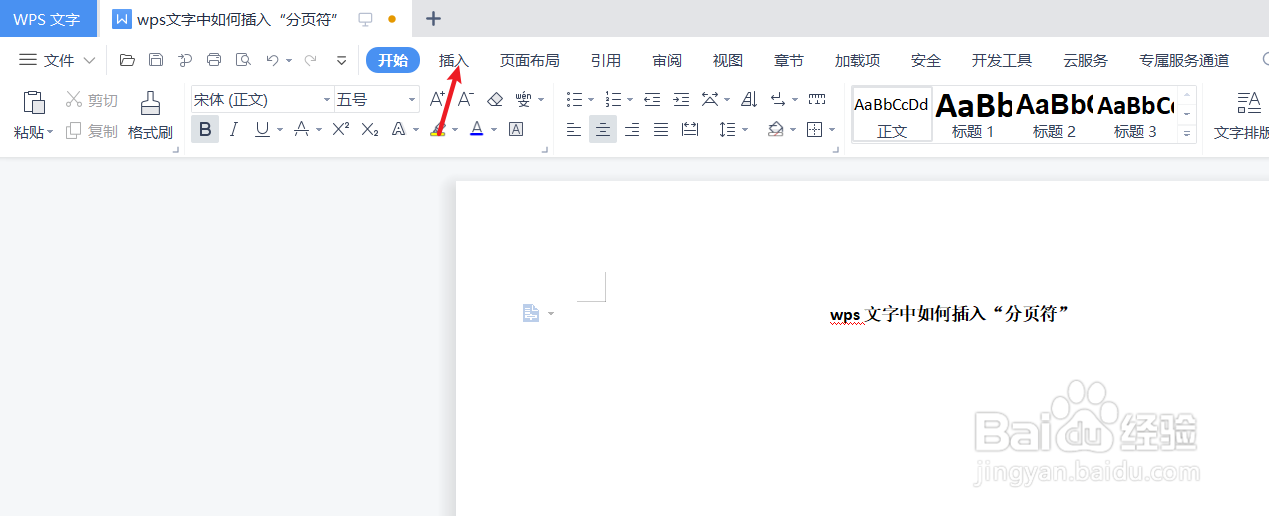
Task: Expand the 文件 menu dropdown arrow
Action: pos(89,60)
